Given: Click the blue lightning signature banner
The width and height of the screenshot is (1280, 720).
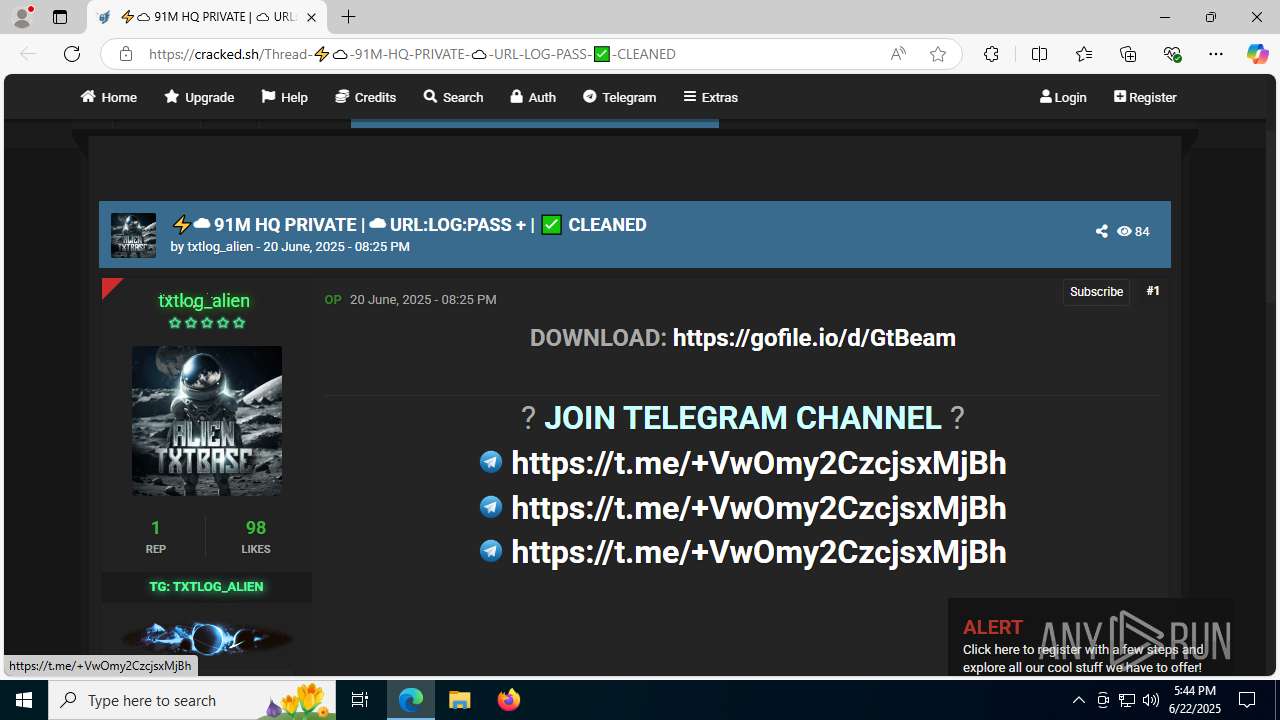Looking at the screenshot, I should pos(206,638).
